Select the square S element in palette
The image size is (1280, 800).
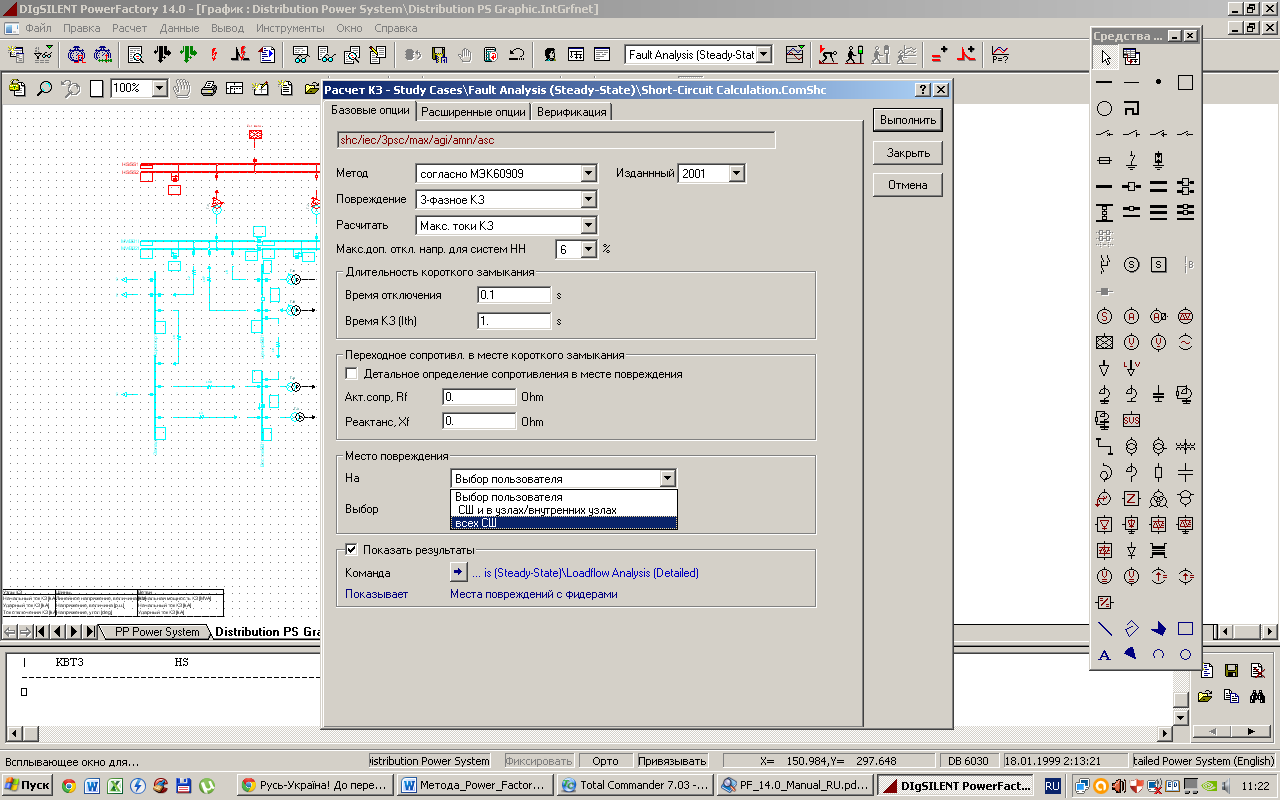coord(1158,264)
